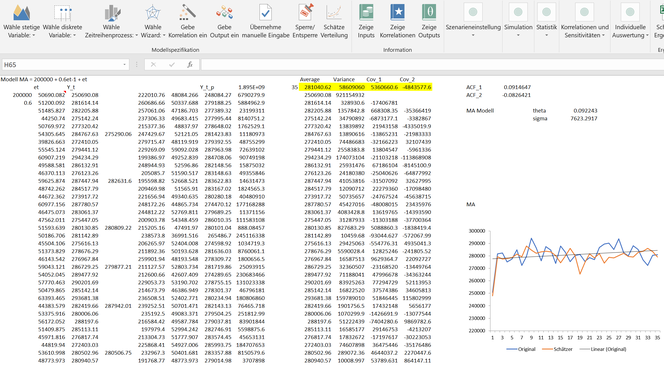Screen dimensions: 664x370
Task: Click the Wähle diskrete Variable icon
Action: click(x=63, y=13)
